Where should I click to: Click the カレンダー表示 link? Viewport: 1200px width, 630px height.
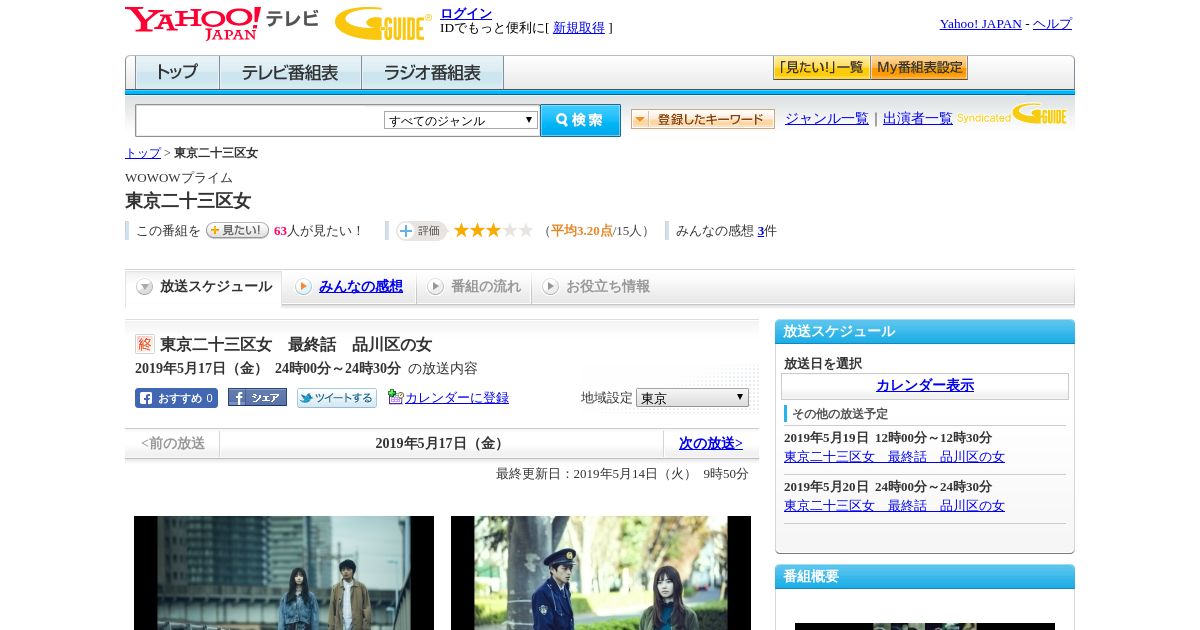(x=925, y=386)
